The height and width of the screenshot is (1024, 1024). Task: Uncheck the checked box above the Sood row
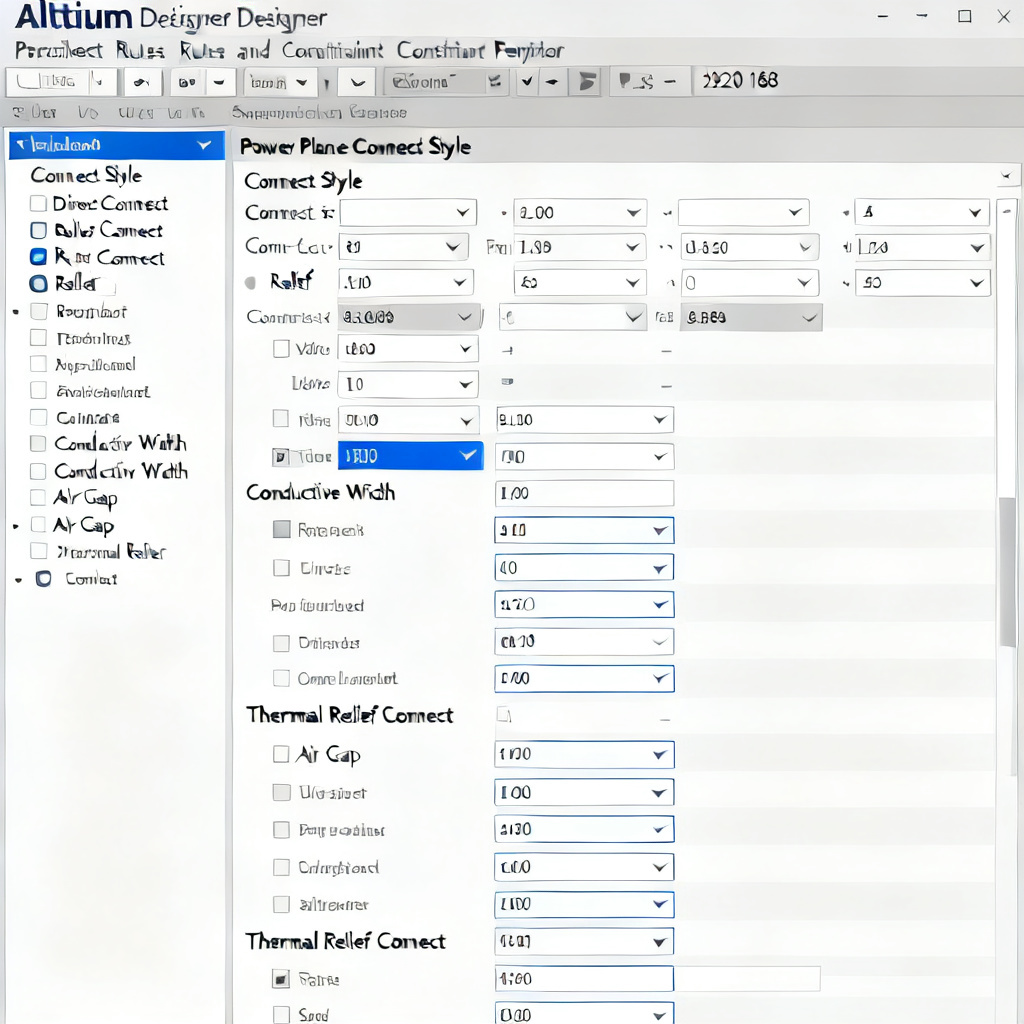coord(281,979)
